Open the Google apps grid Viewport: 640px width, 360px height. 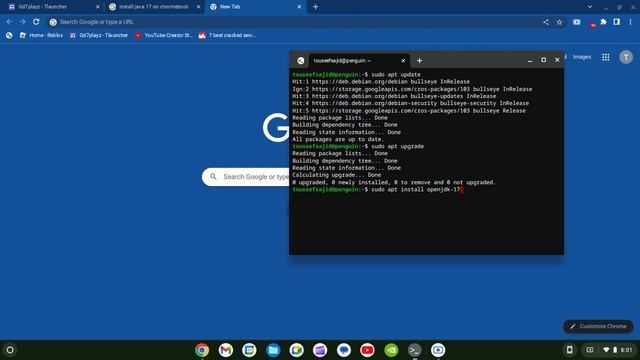tap(606, 57)
